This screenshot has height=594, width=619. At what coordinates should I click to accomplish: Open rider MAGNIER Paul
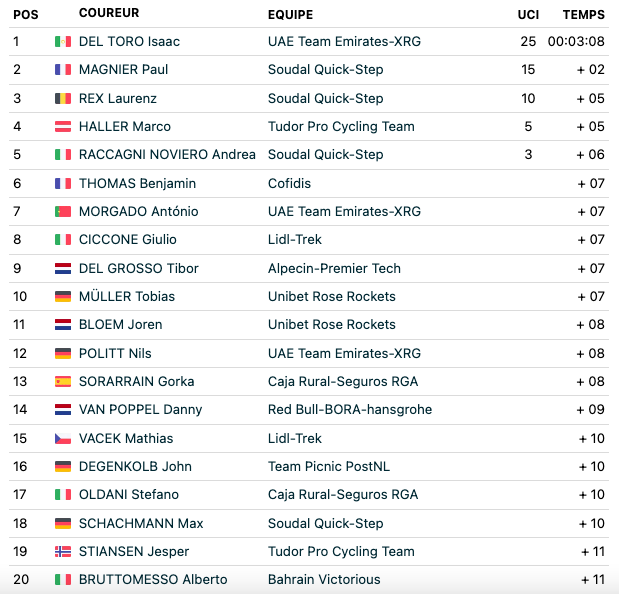pos(124,69)
